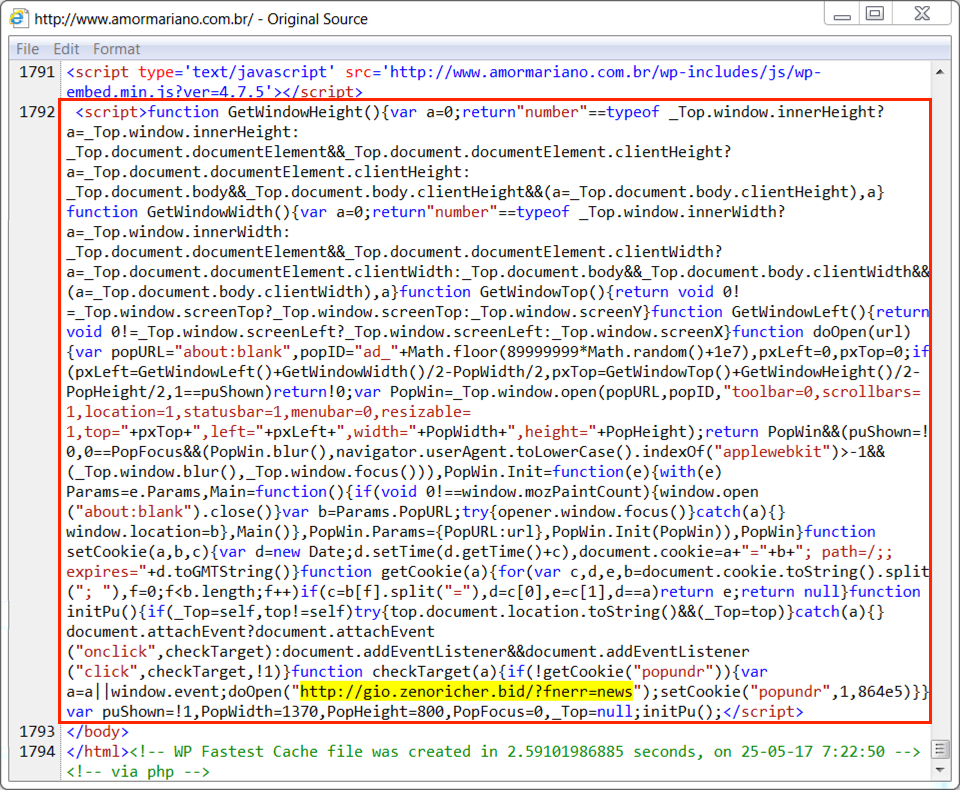960x790 pixels.
Task: Click the wp-embed.min.js script src URL
Action: (444, 82)
